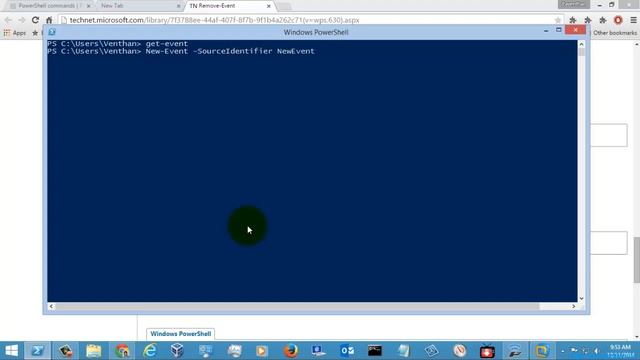Screen dimensions: 640x360
Task: Click the PowerShell vertical scrollbar down arrow
Action: (582, 298)
